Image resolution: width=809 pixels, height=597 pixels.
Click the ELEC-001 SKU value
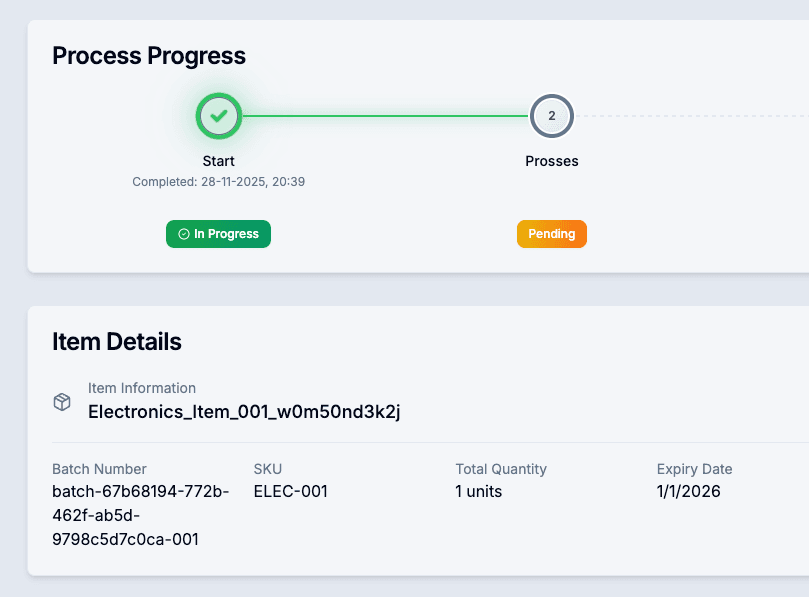click(290, 491)
